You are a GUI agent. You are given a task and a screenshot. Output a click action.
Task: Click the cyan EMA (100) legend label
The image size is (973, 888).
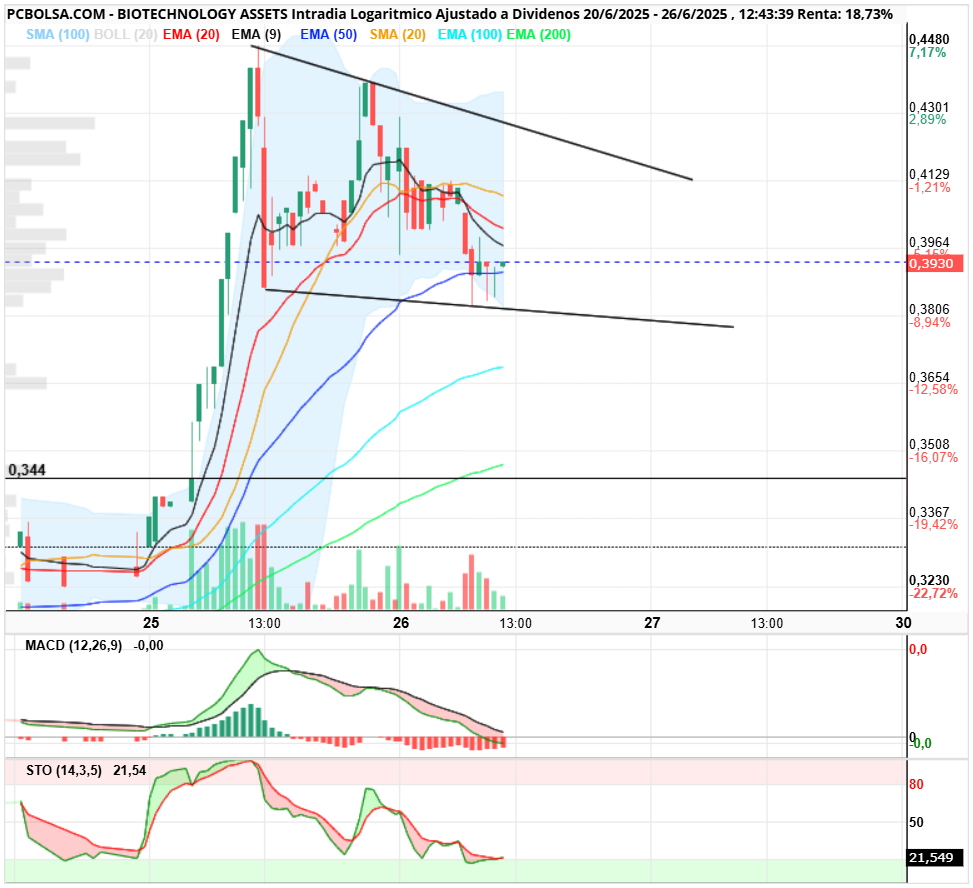[x=470, y=35]
